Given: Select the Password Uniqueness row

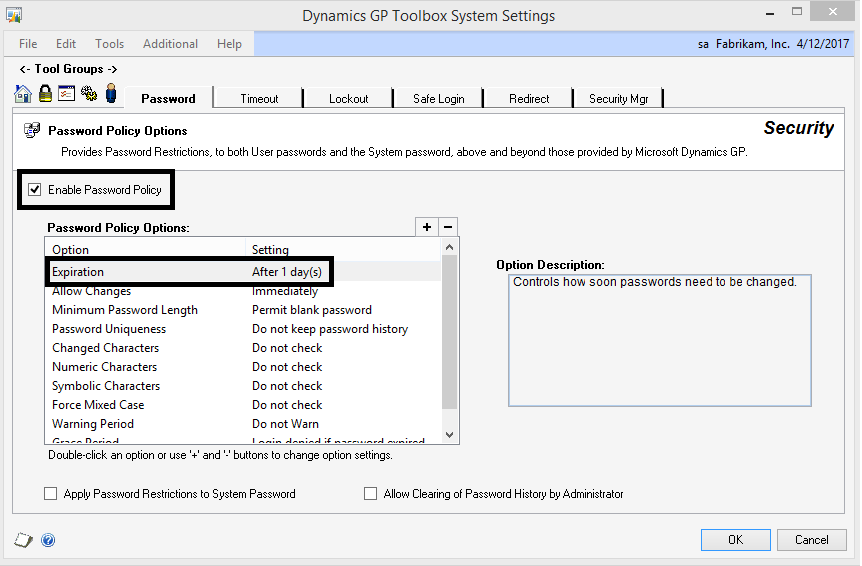Looking at the screenshot, I should pos(243,329).
